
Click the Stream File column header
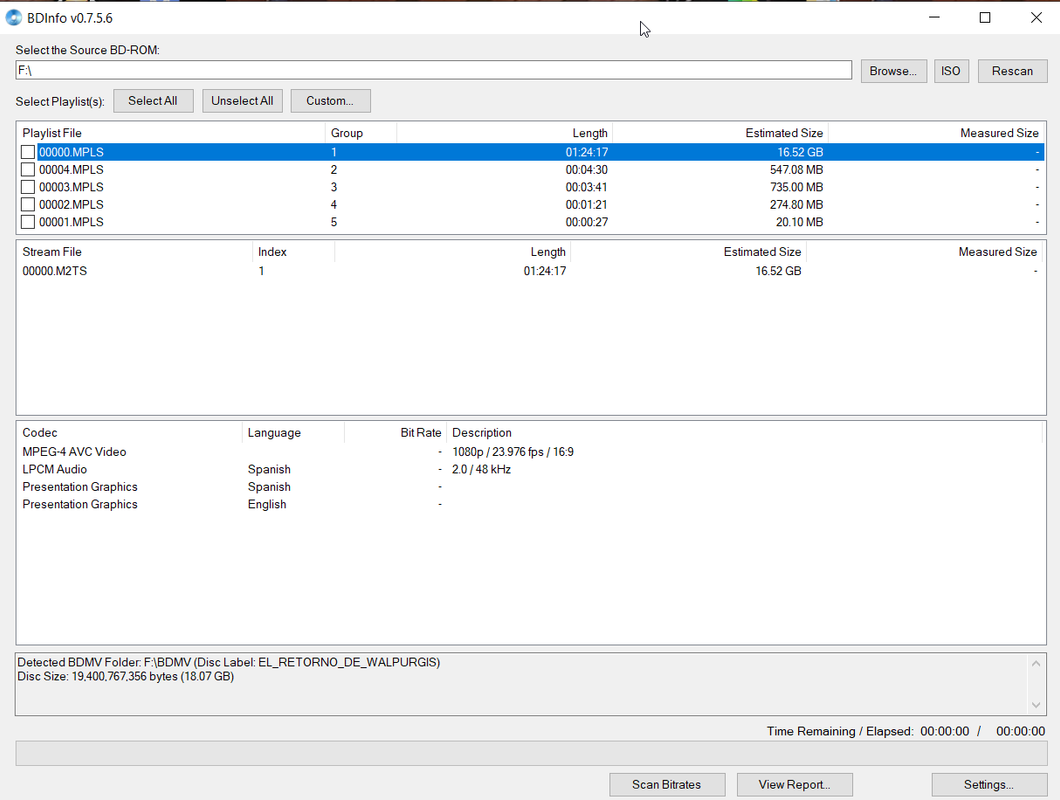pyautogui.click(x=135, y=252)
